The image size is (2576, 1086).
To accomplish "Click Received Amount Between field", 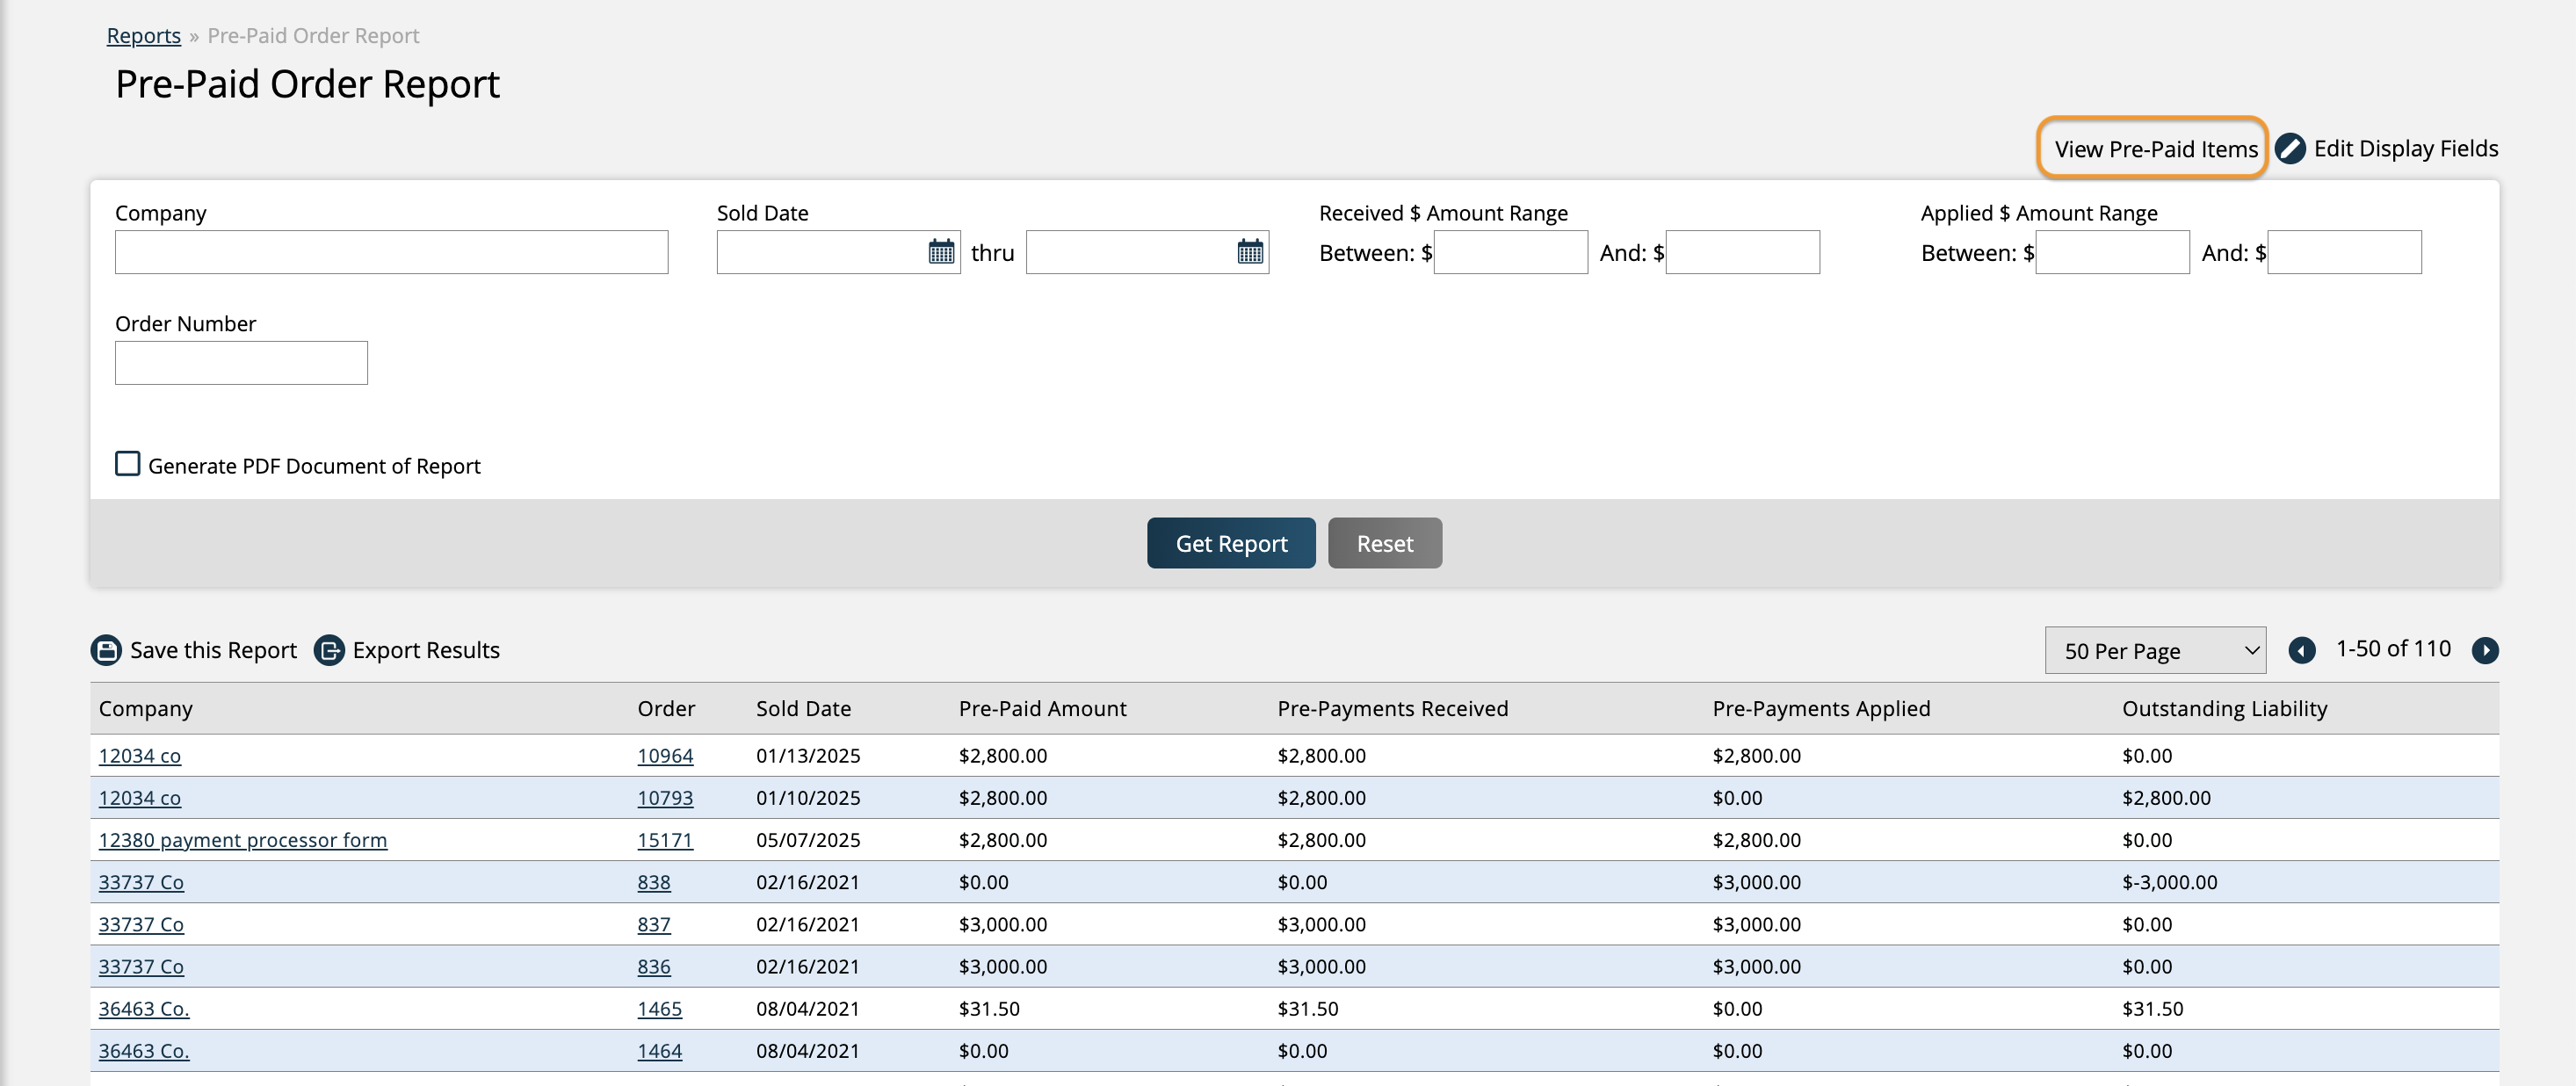I will pos(1510,252).
